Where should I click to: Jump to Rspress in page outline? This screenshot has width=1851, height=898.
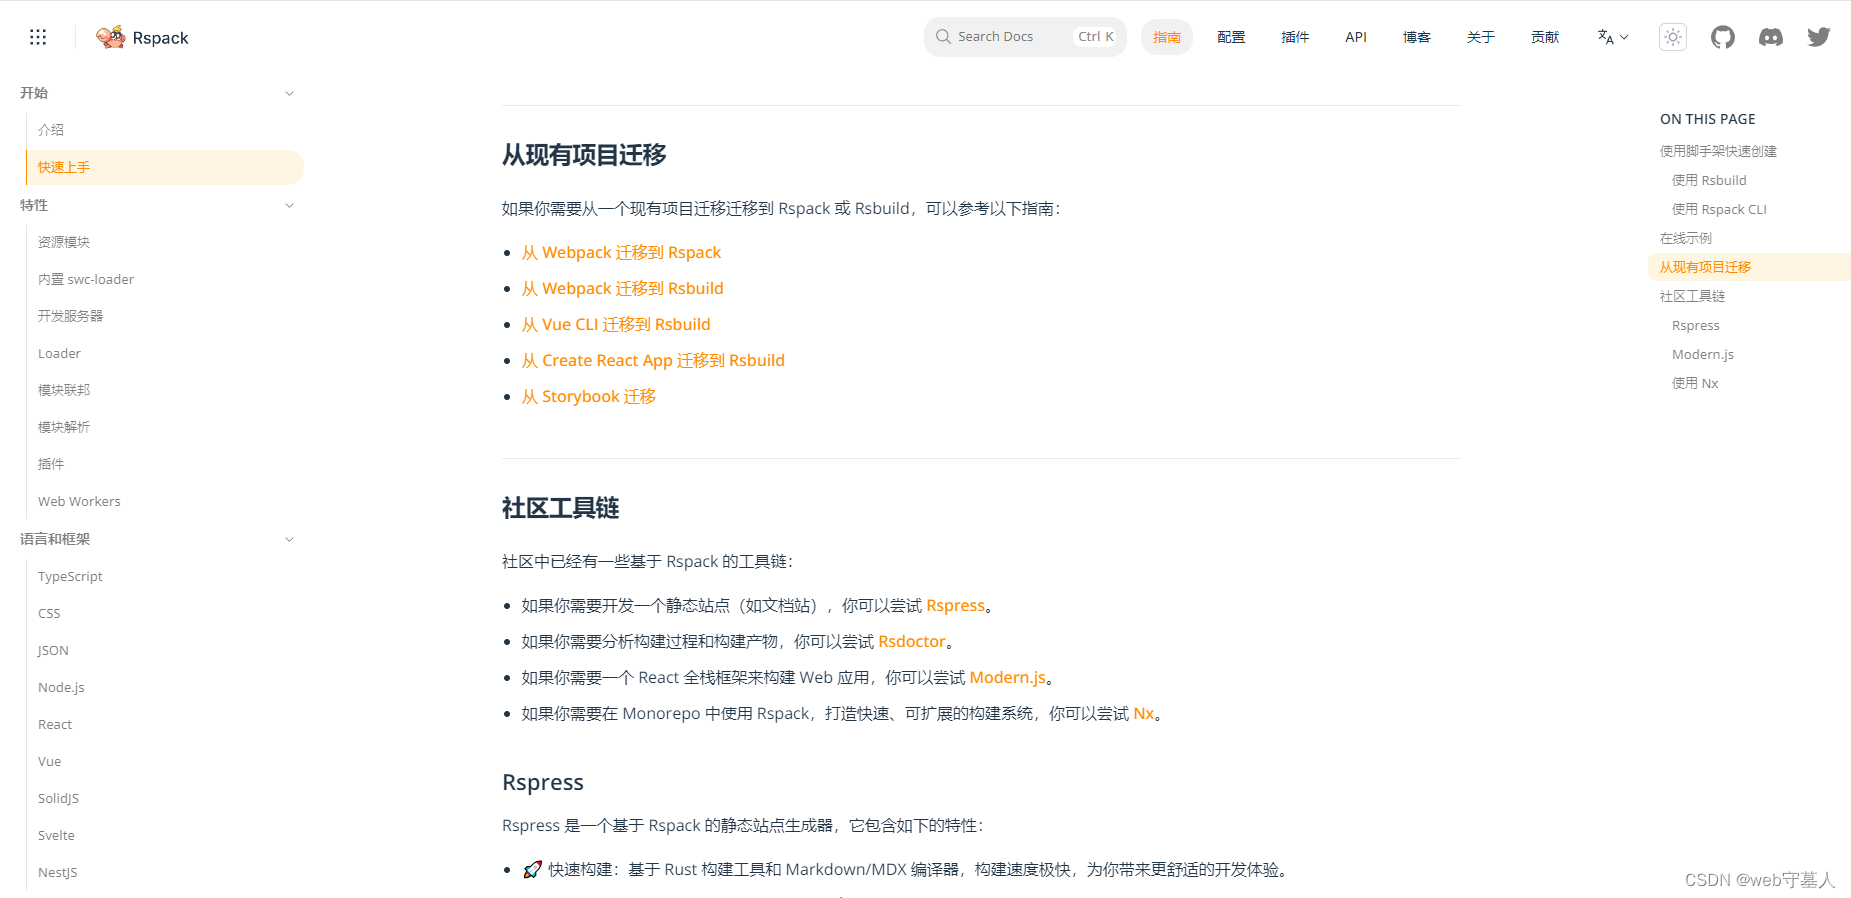pyautogui.click(x=1695, y=325)
